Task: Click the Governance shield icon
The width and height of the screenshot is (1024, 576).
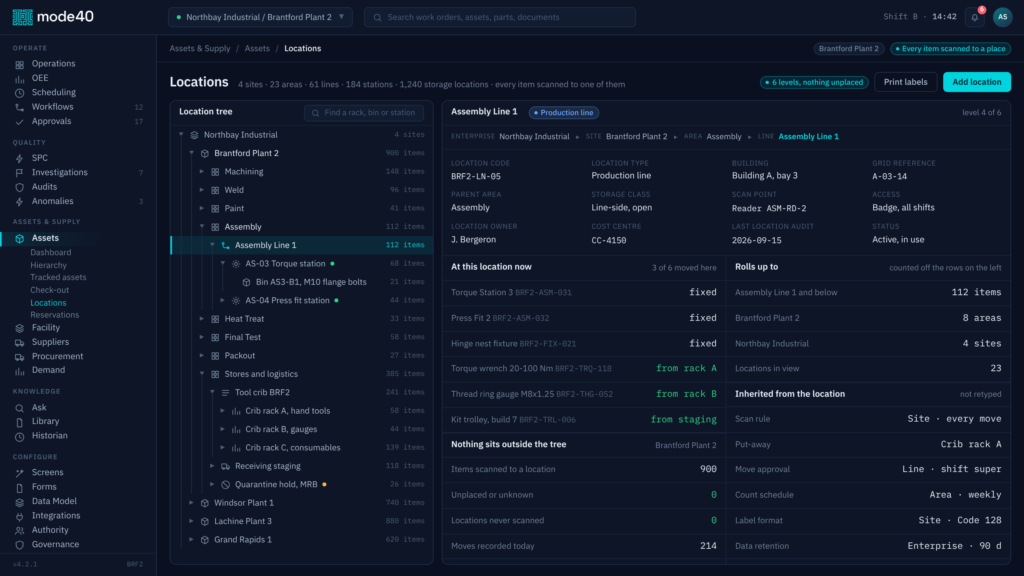Action: click(x=20, y=545)
